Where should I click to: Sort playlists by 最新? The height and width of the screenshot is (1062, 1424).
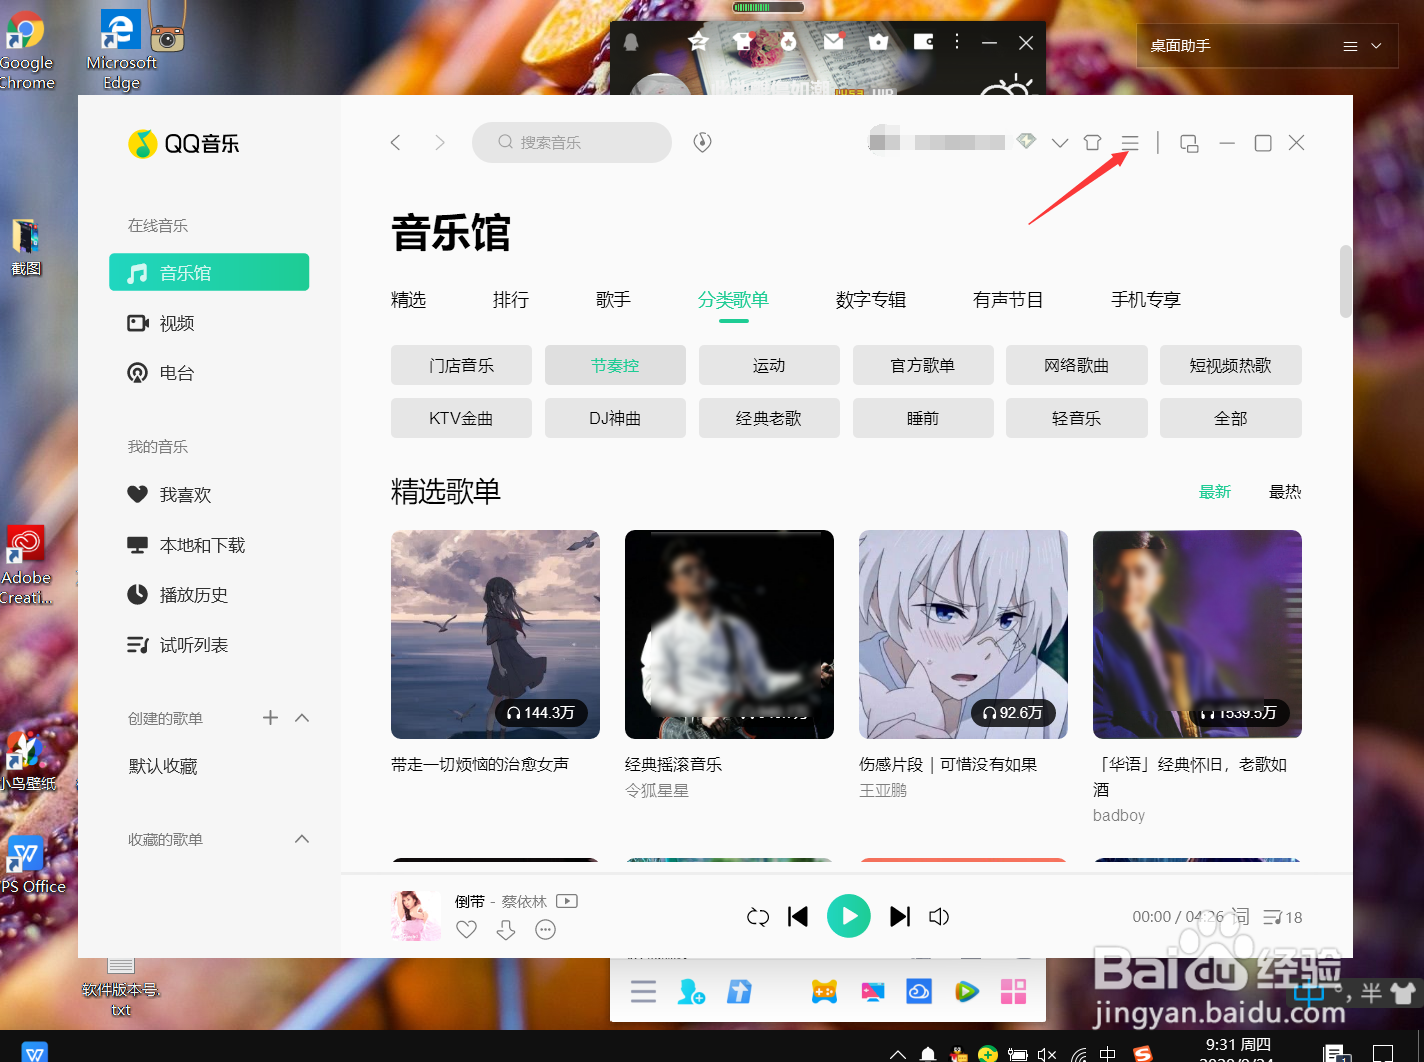1215,492
